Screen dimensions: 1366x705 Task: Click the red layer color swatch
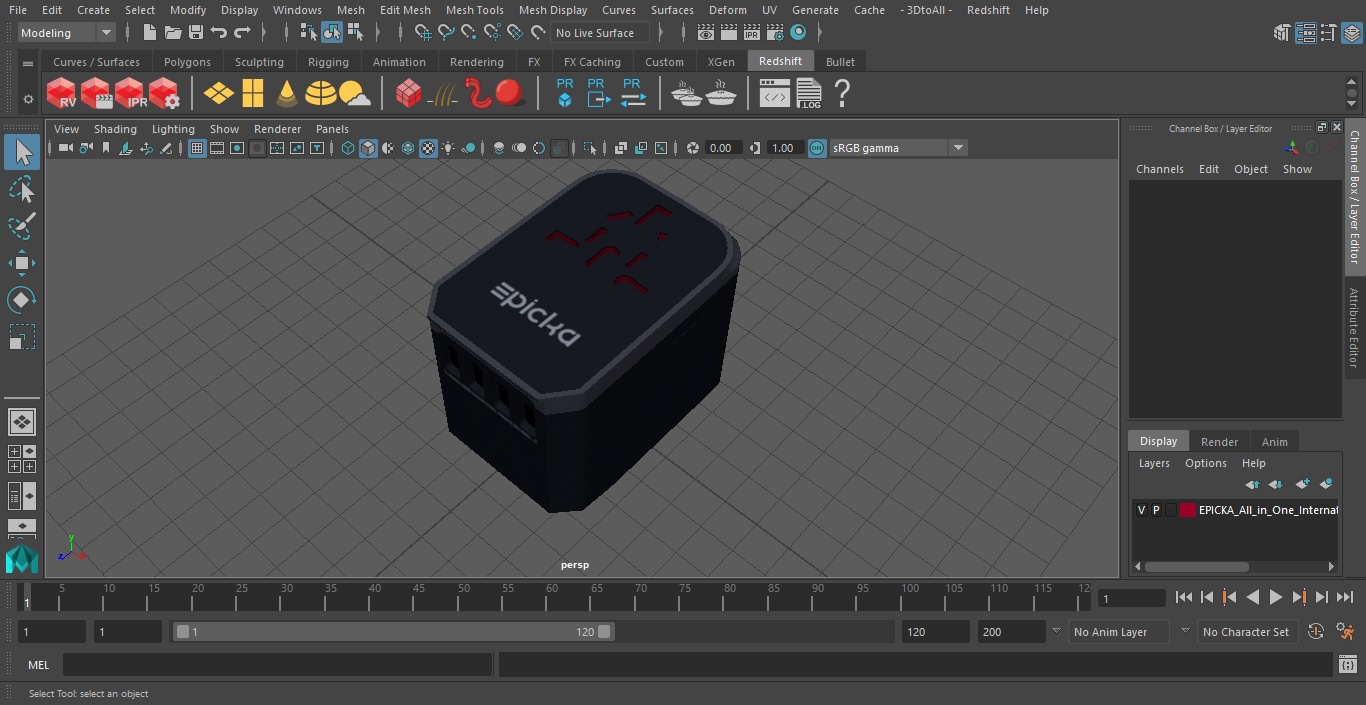[x=1187, y=510]
